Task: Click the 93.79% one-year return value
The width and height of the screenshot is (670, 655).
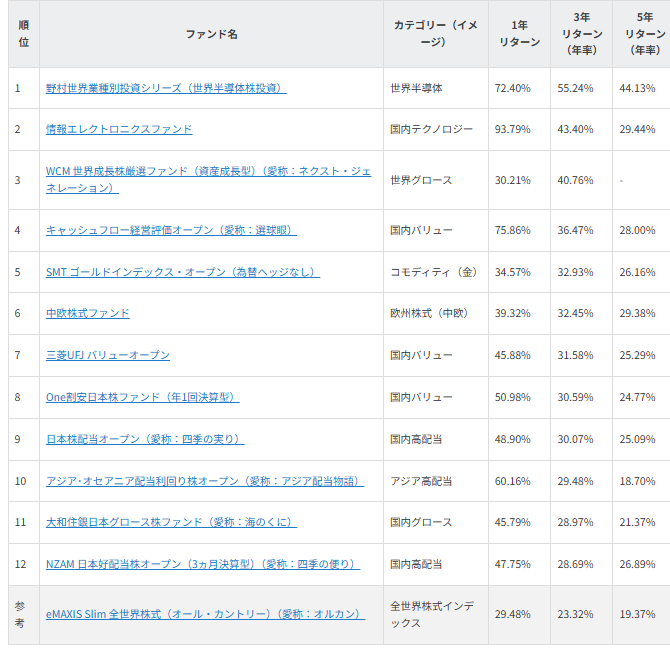Action: click(x=512, y=129)
